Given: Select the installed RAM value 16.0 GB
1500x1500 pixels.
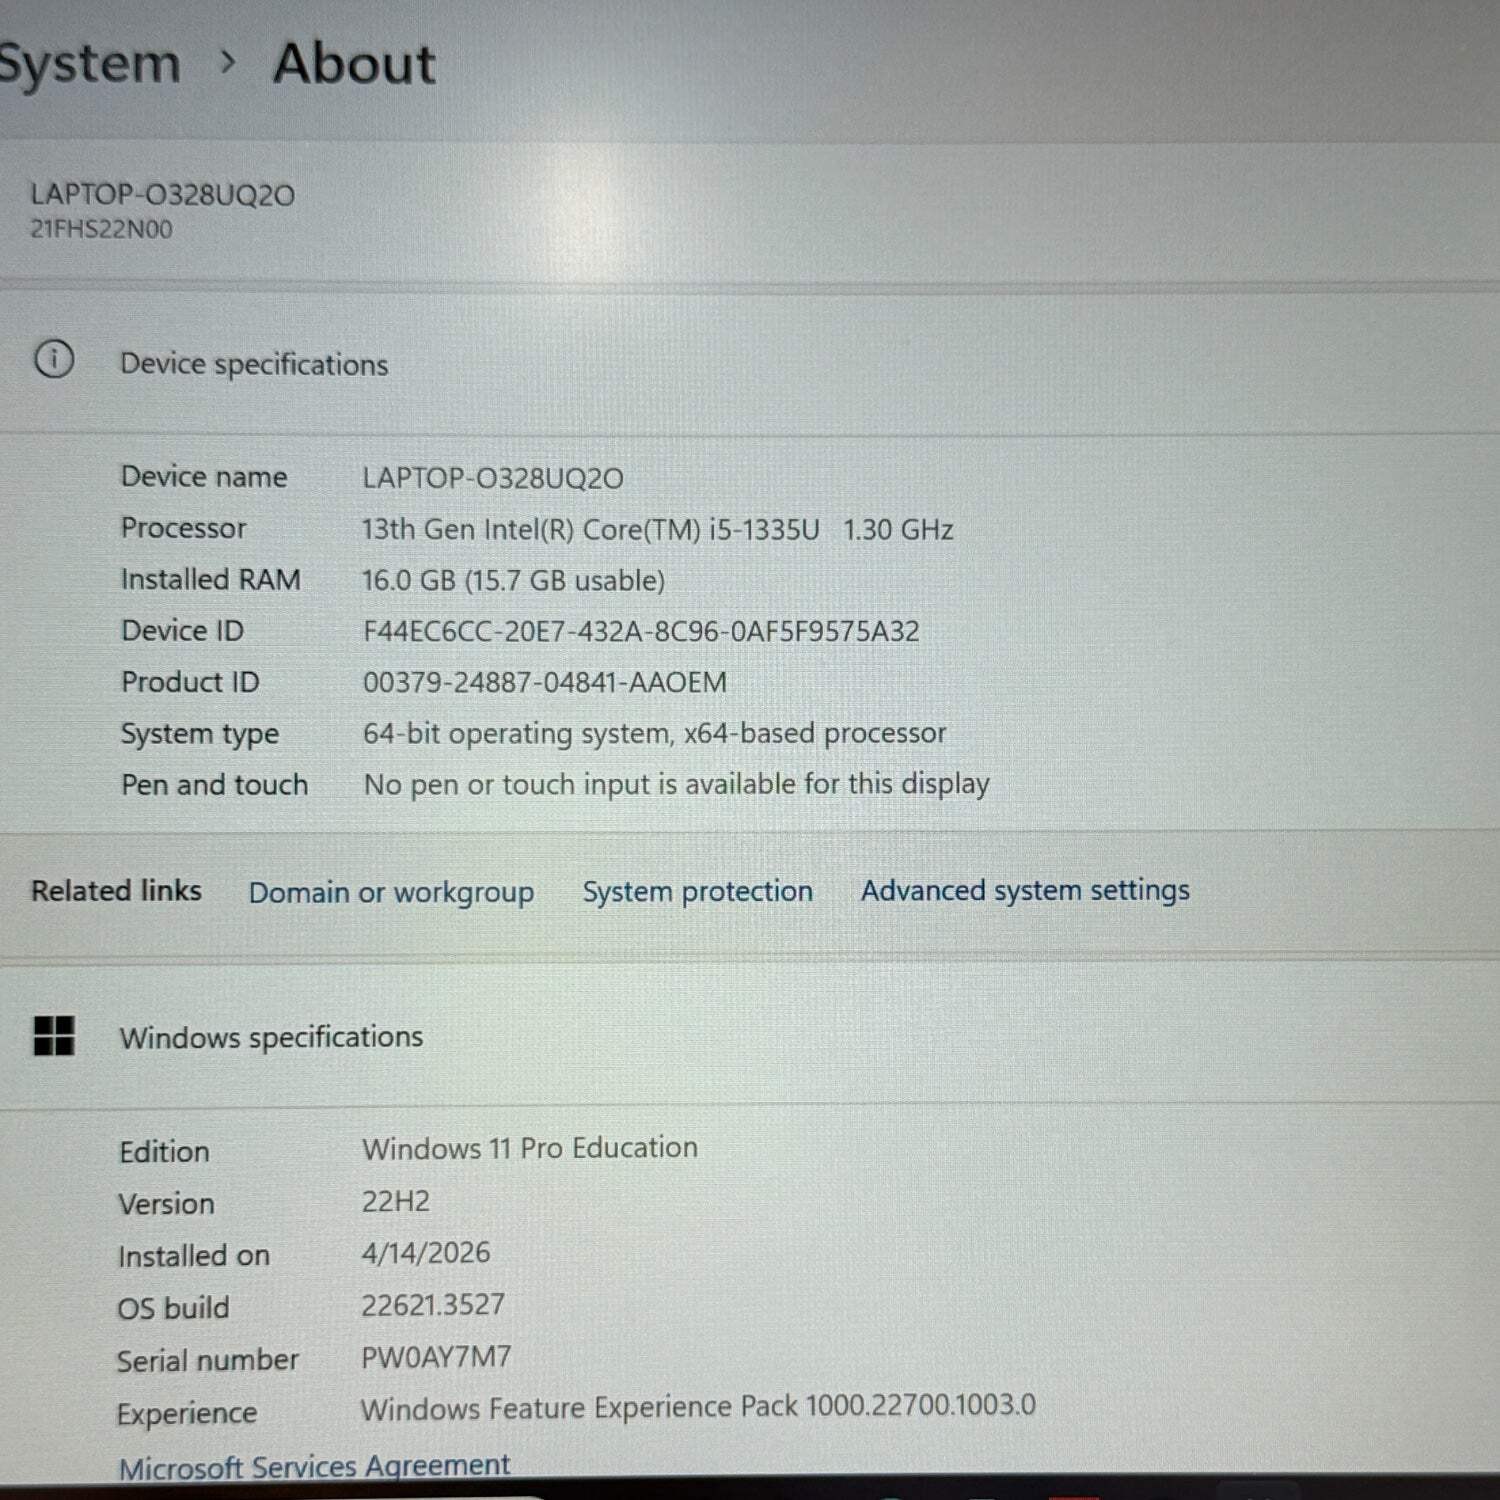Looking at the screenshot, I should pyautogui.click(x=513, y=580).
